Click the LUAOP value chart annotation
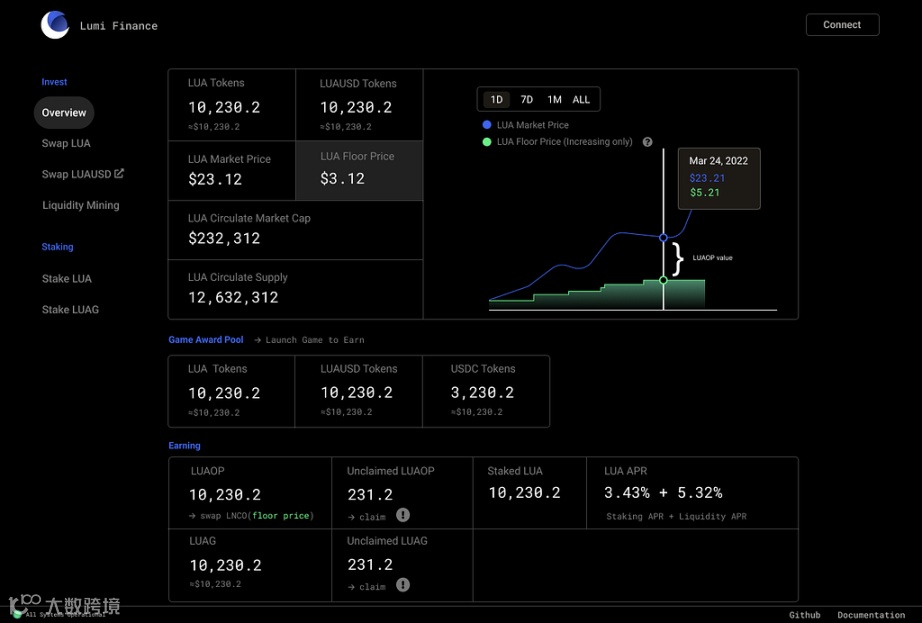This screenshot has width=922, height=623. (x=712, y=257)
